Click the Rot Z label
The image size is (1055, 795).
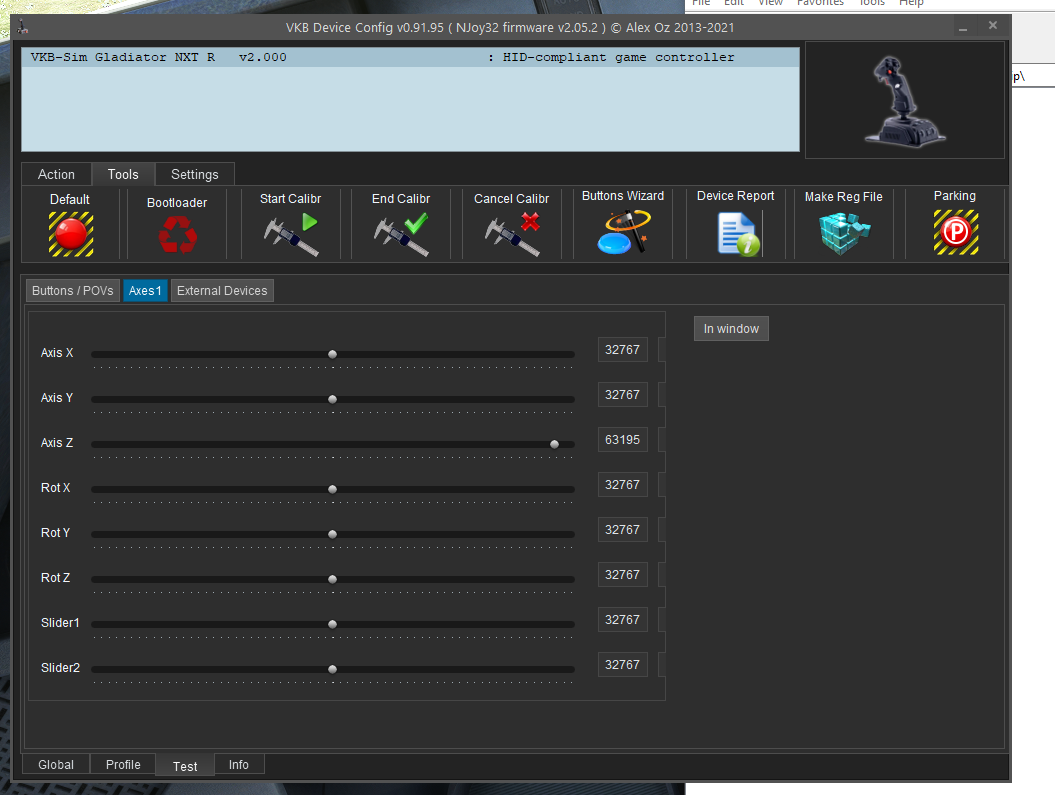tap(55, 578)
